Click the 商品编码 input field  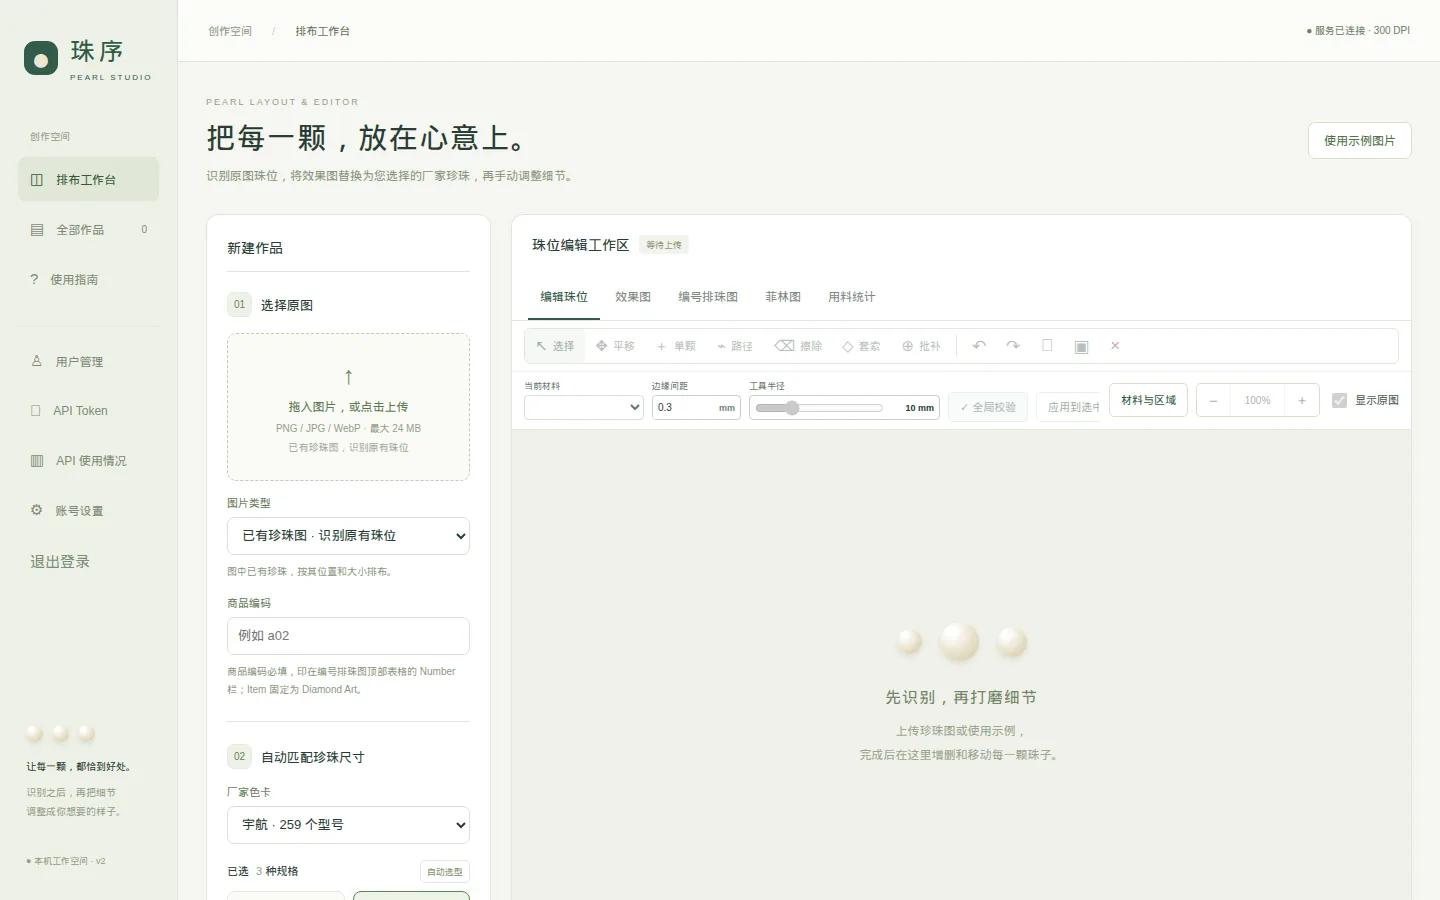pyautogui.click(x=348, y=636)
